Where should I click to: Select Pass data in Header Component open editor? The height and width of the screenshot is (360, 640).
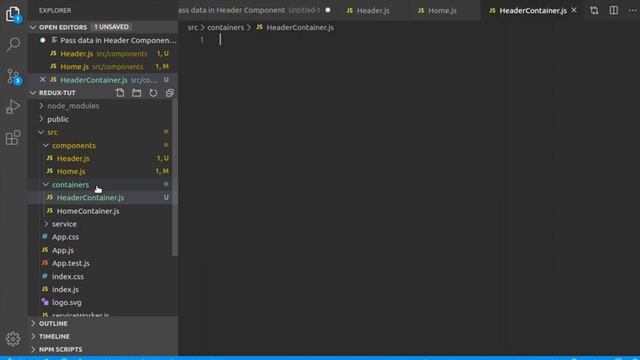point(118,40)
